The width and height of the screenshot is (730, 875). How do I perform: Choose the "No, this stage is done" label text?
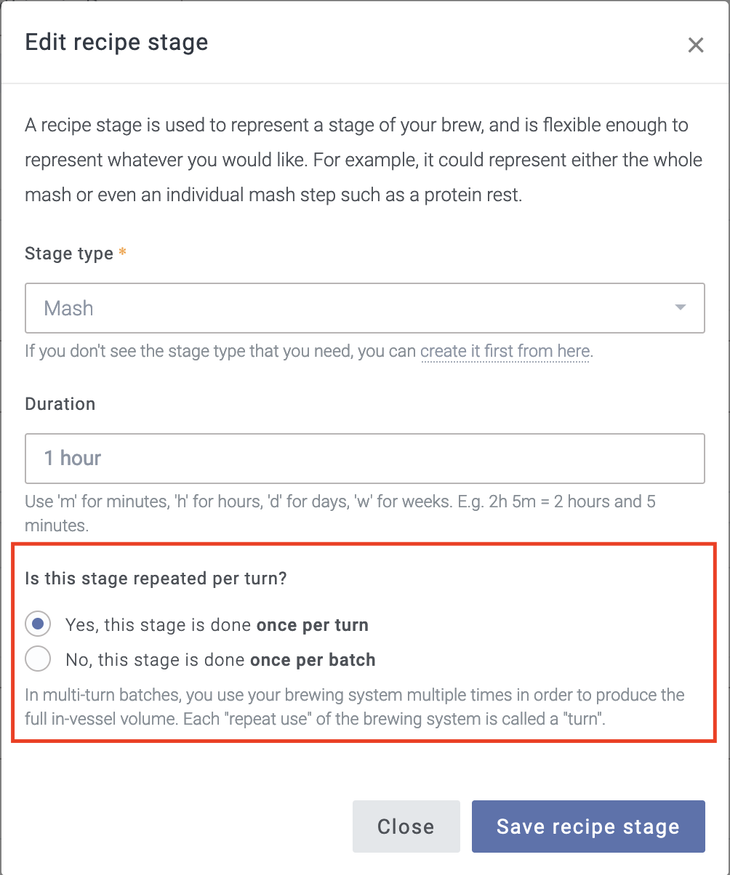tap(155, 660)
